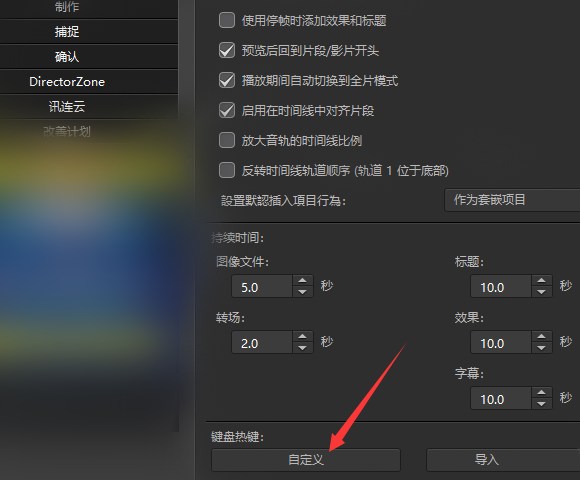Decrease subtitle duration with down arrow
Screen dimensions: 580x480
click(x=541, y=404)
